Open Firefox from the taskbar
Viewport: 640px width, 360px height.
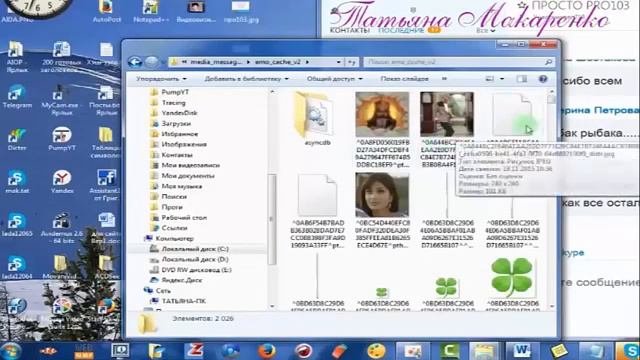[266, 351]
